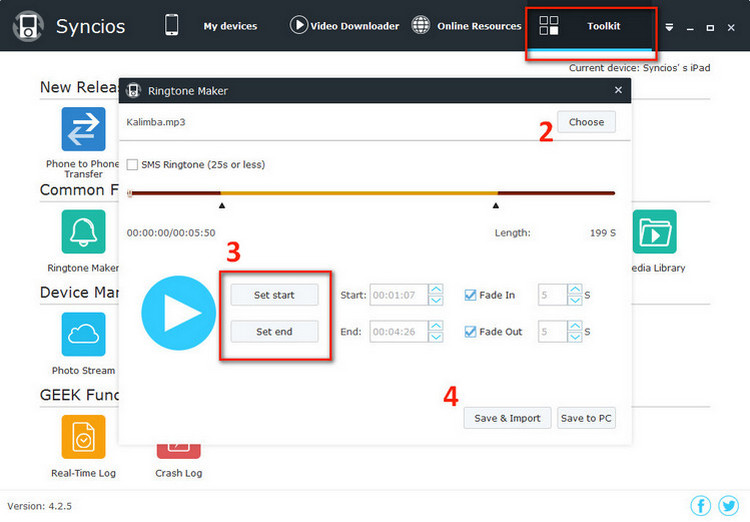Click the Save to PC button
This screenshot has width=750, height=522.
click(586, 418)
